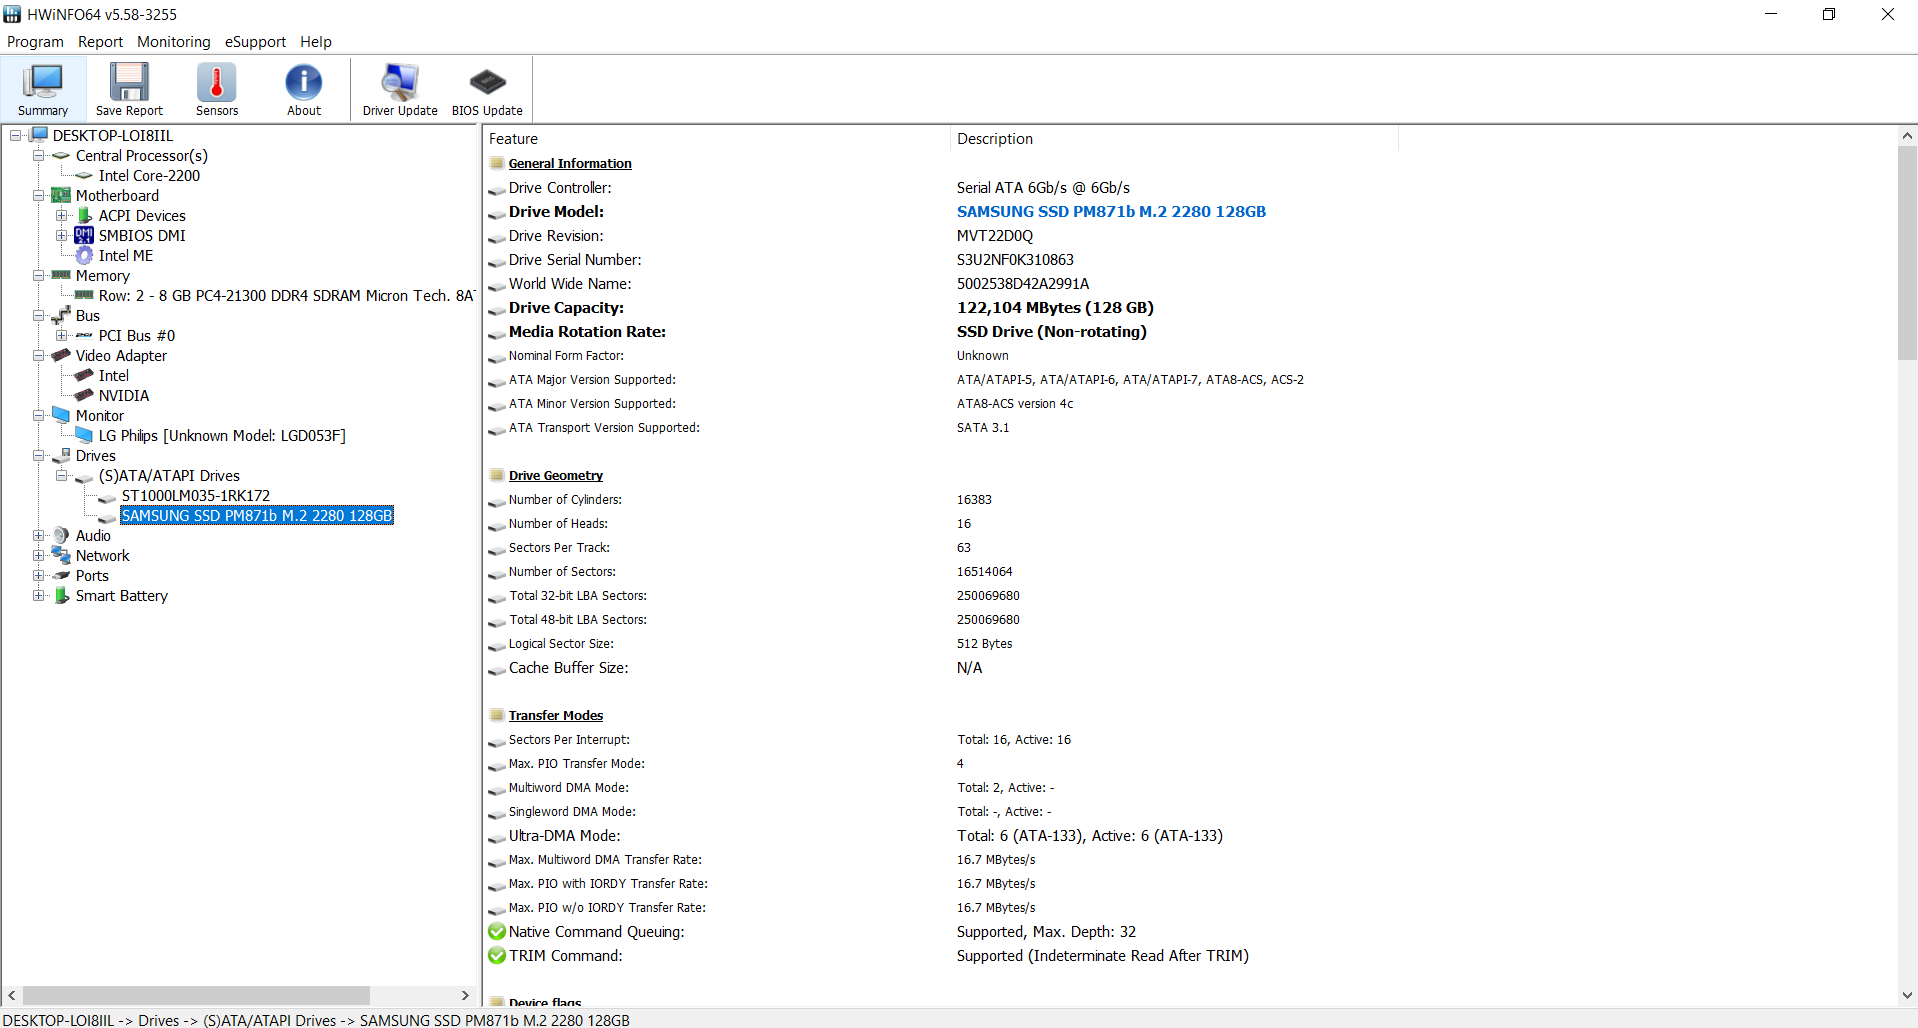This screenshot has height=1028, width=1918.
Task: Click the Media Rotation Rate row
Action: point(1190,331)
